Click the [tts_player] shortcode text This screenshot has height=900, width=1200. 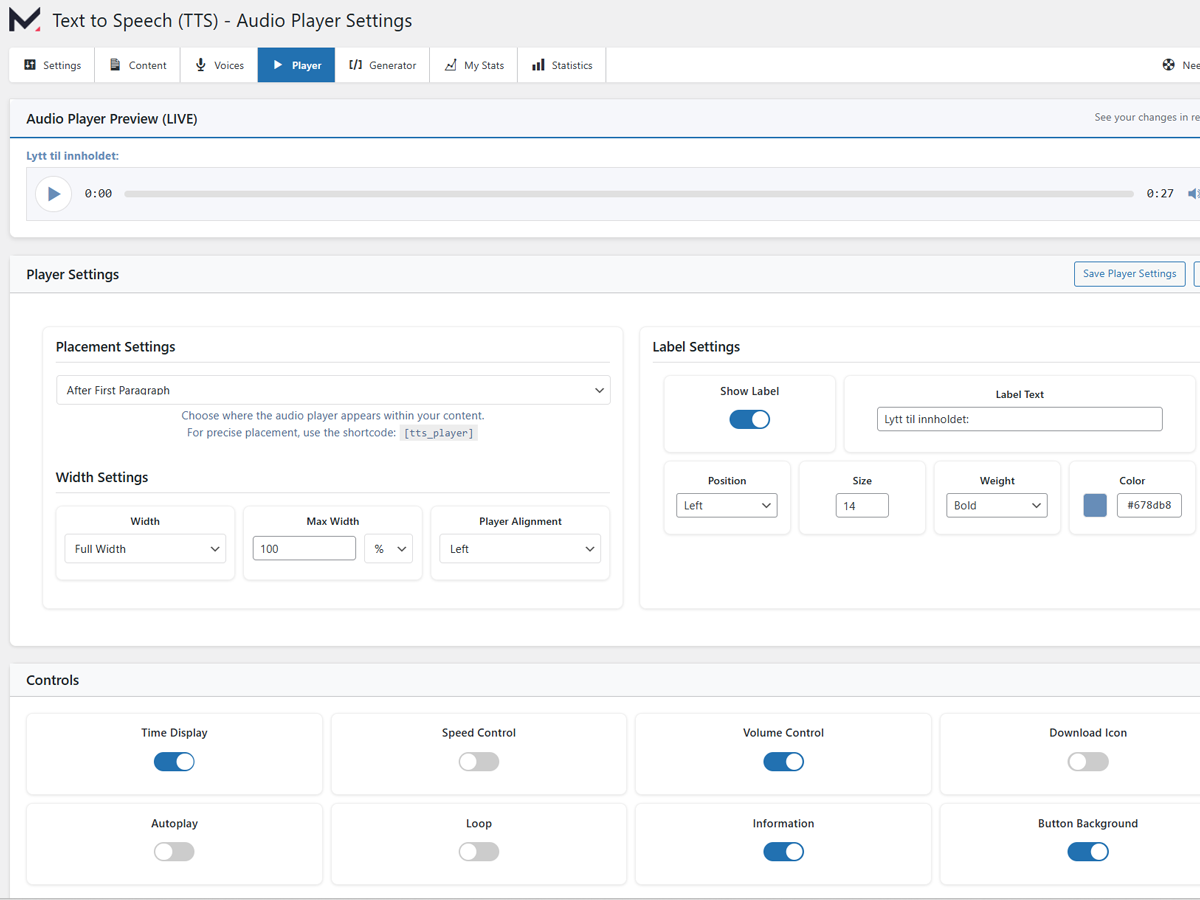(439, 433)
